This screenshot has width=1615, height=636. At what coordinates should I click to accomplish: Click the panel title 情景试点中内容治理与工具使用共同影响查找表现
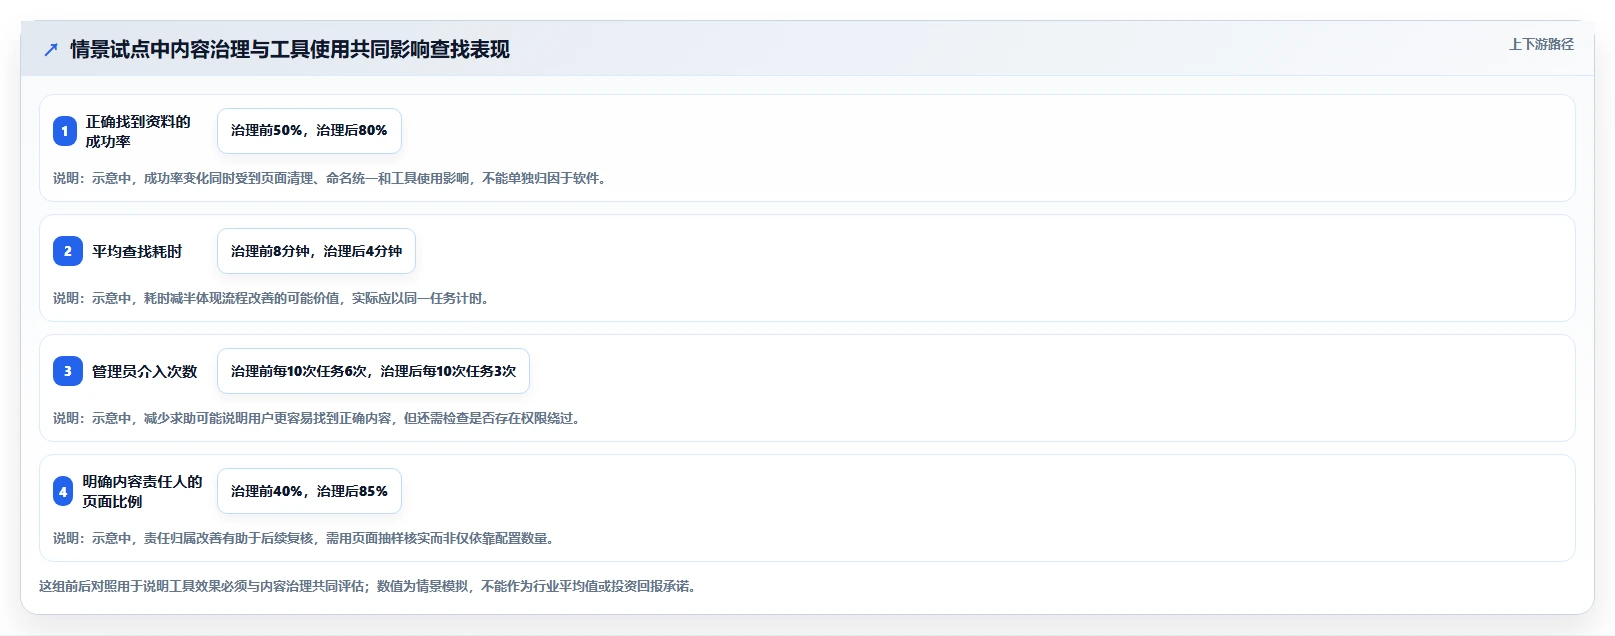290,49
